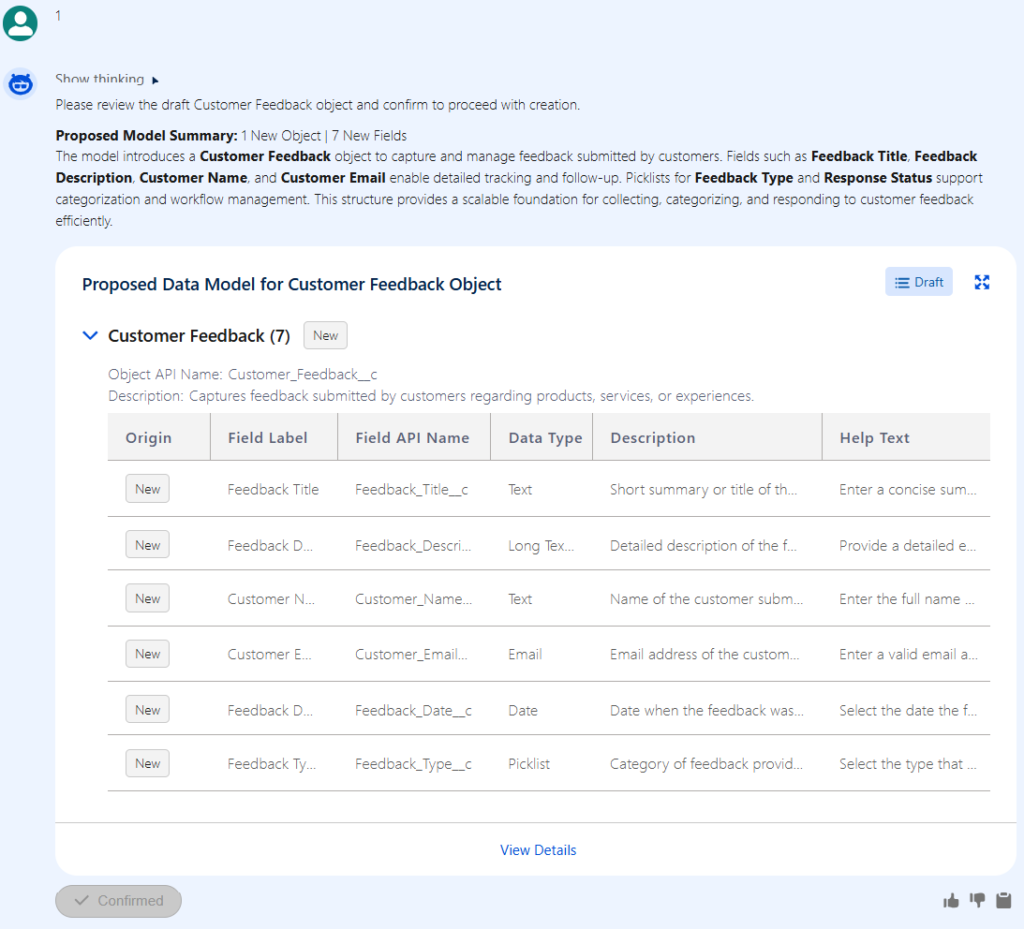Click 'Short summary or title of th...' description

703,490
